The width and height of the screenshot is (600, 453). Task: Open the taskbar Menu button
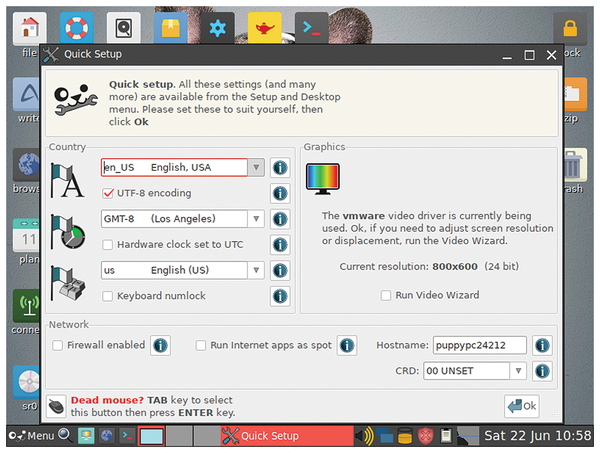pos(31,436)
